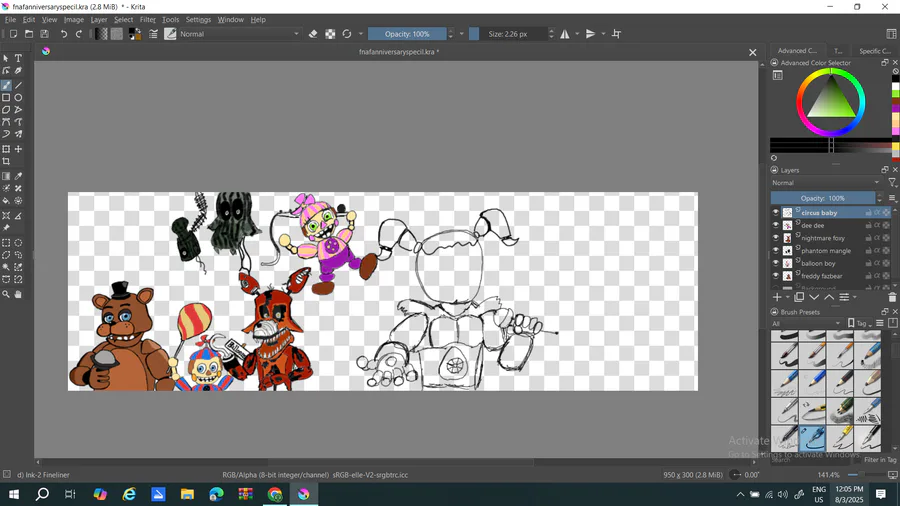This screenshot has height=506, width=900.
Task: Select the Line tool
Action: point(18,85)
